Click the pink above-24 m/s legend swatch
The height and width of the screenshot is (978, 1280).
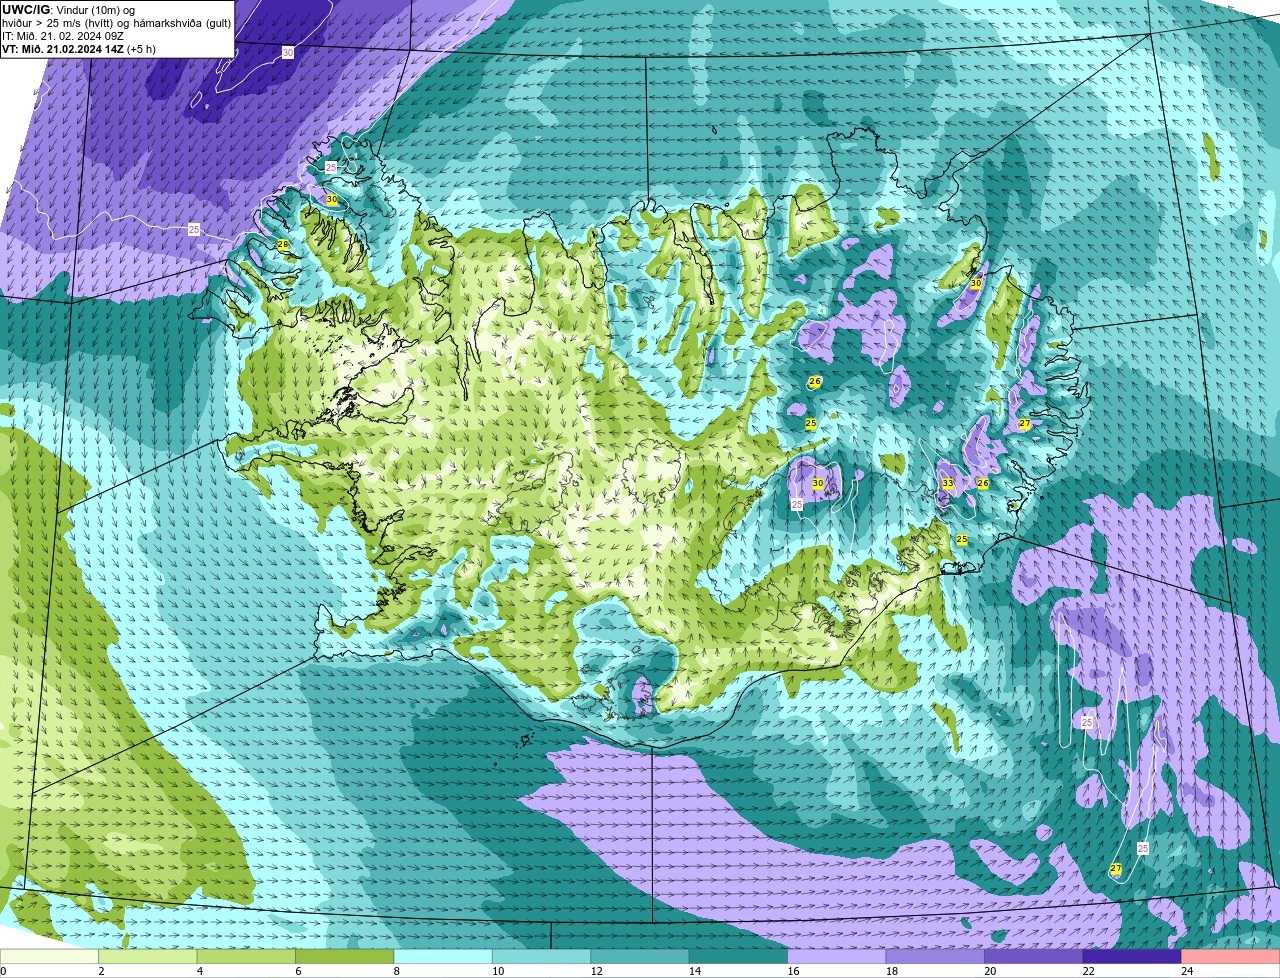pos(1230,957)
